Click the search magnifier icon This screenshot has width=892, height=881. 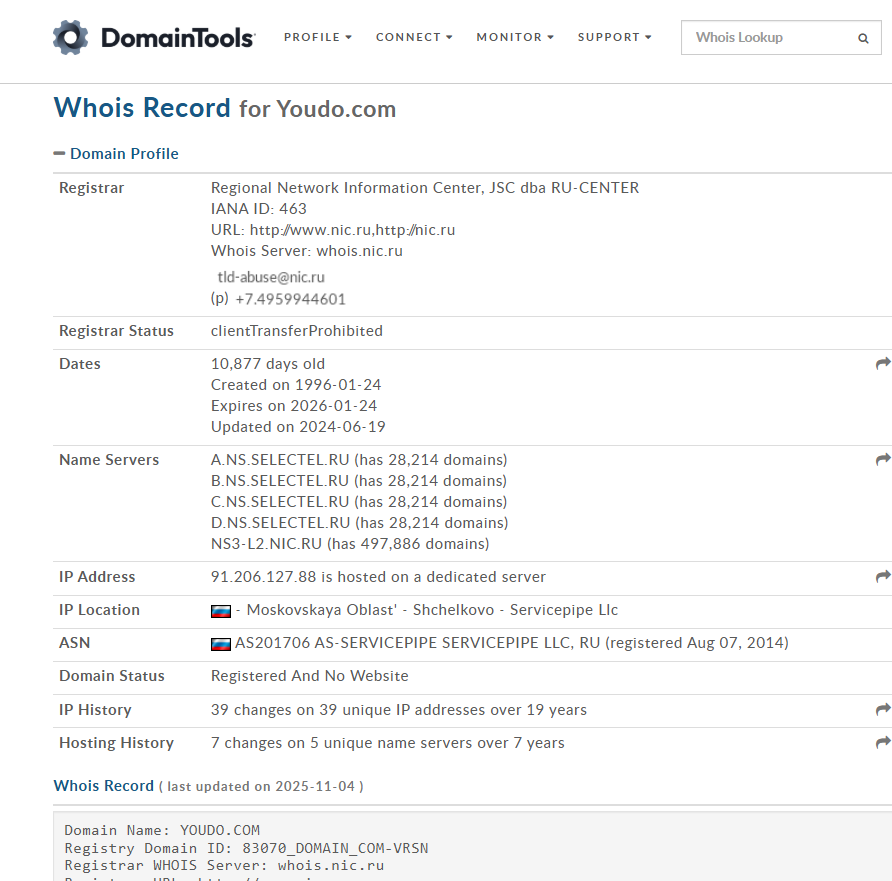(863, 39)
